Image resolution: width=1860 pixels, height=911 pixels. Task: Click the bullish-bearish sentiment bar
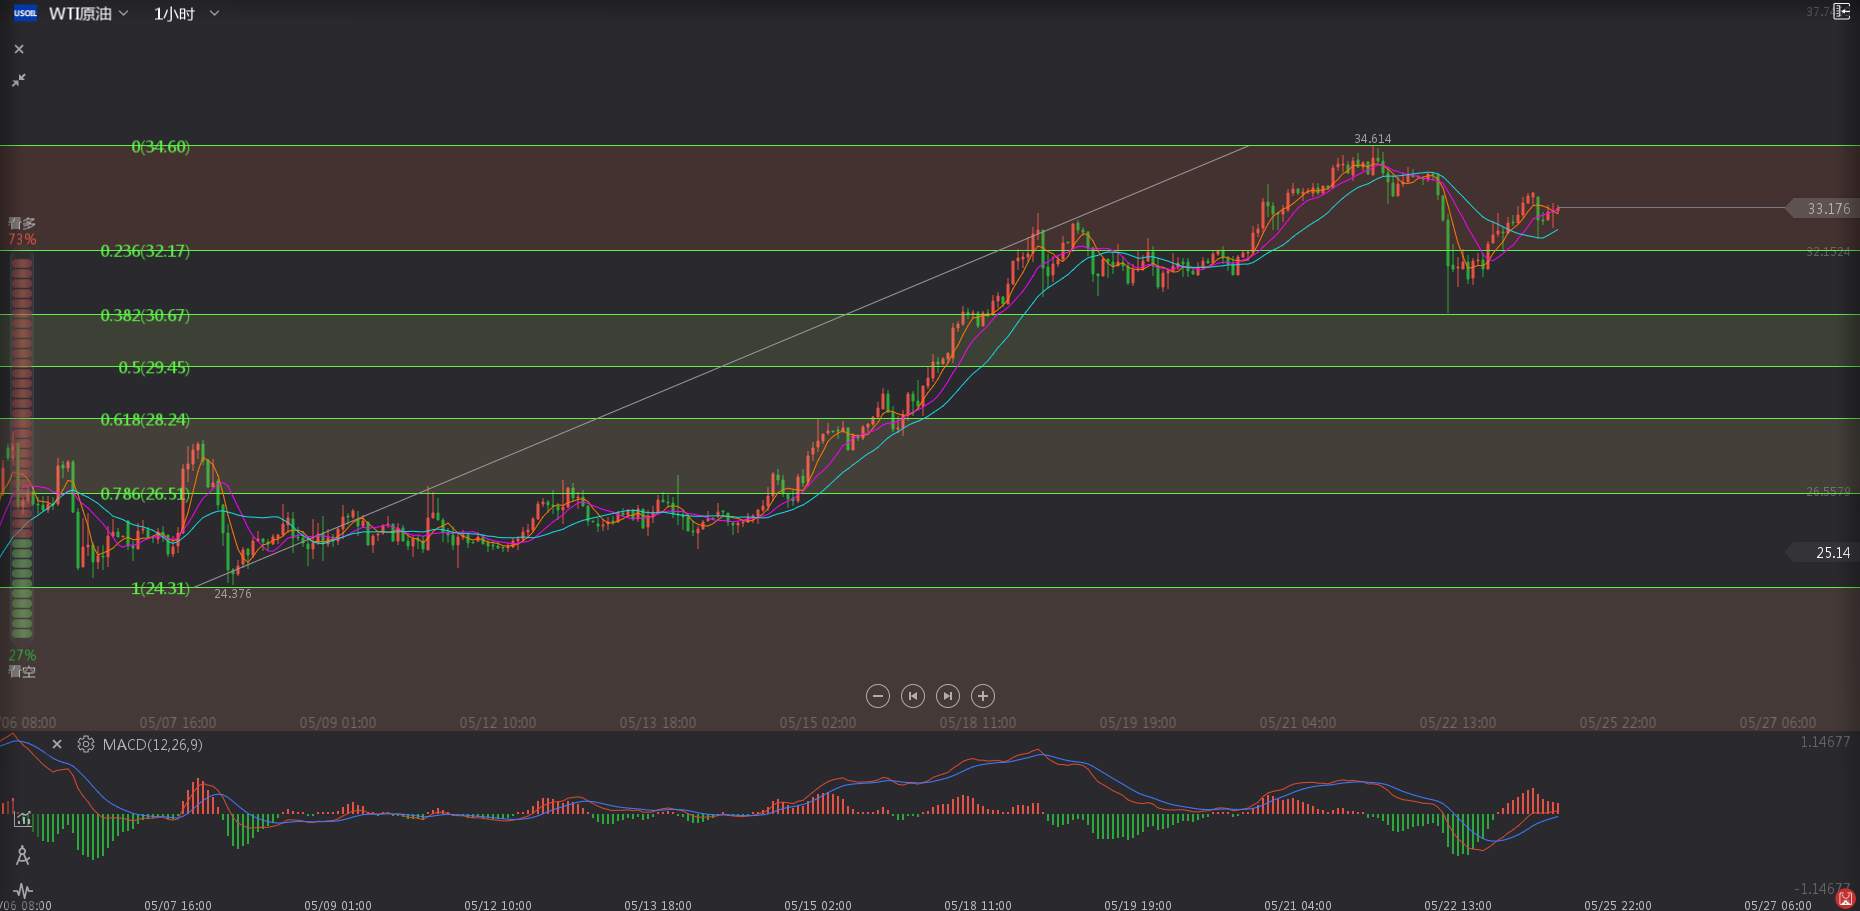(x=21, y=447)
